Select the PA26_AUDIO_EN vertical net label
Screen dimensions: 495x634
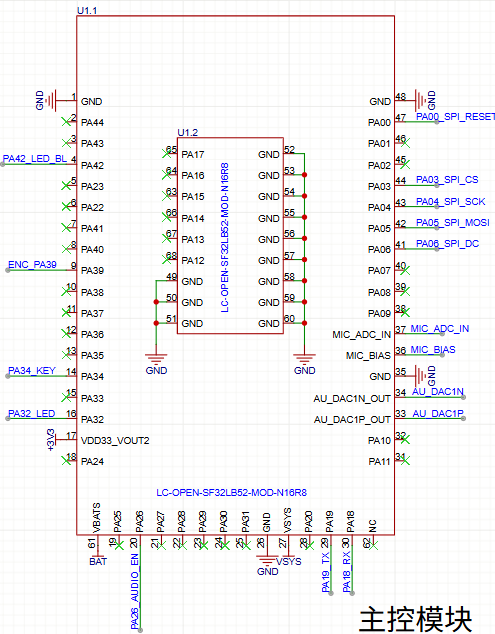point(135,591)
